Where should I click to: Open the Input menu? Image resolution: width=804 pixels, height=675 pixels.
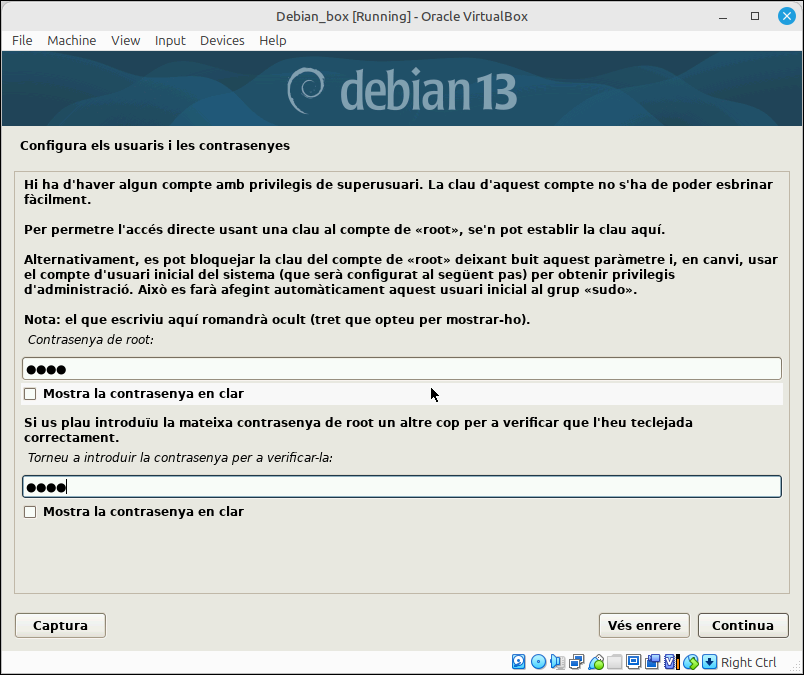pos(170,41)
